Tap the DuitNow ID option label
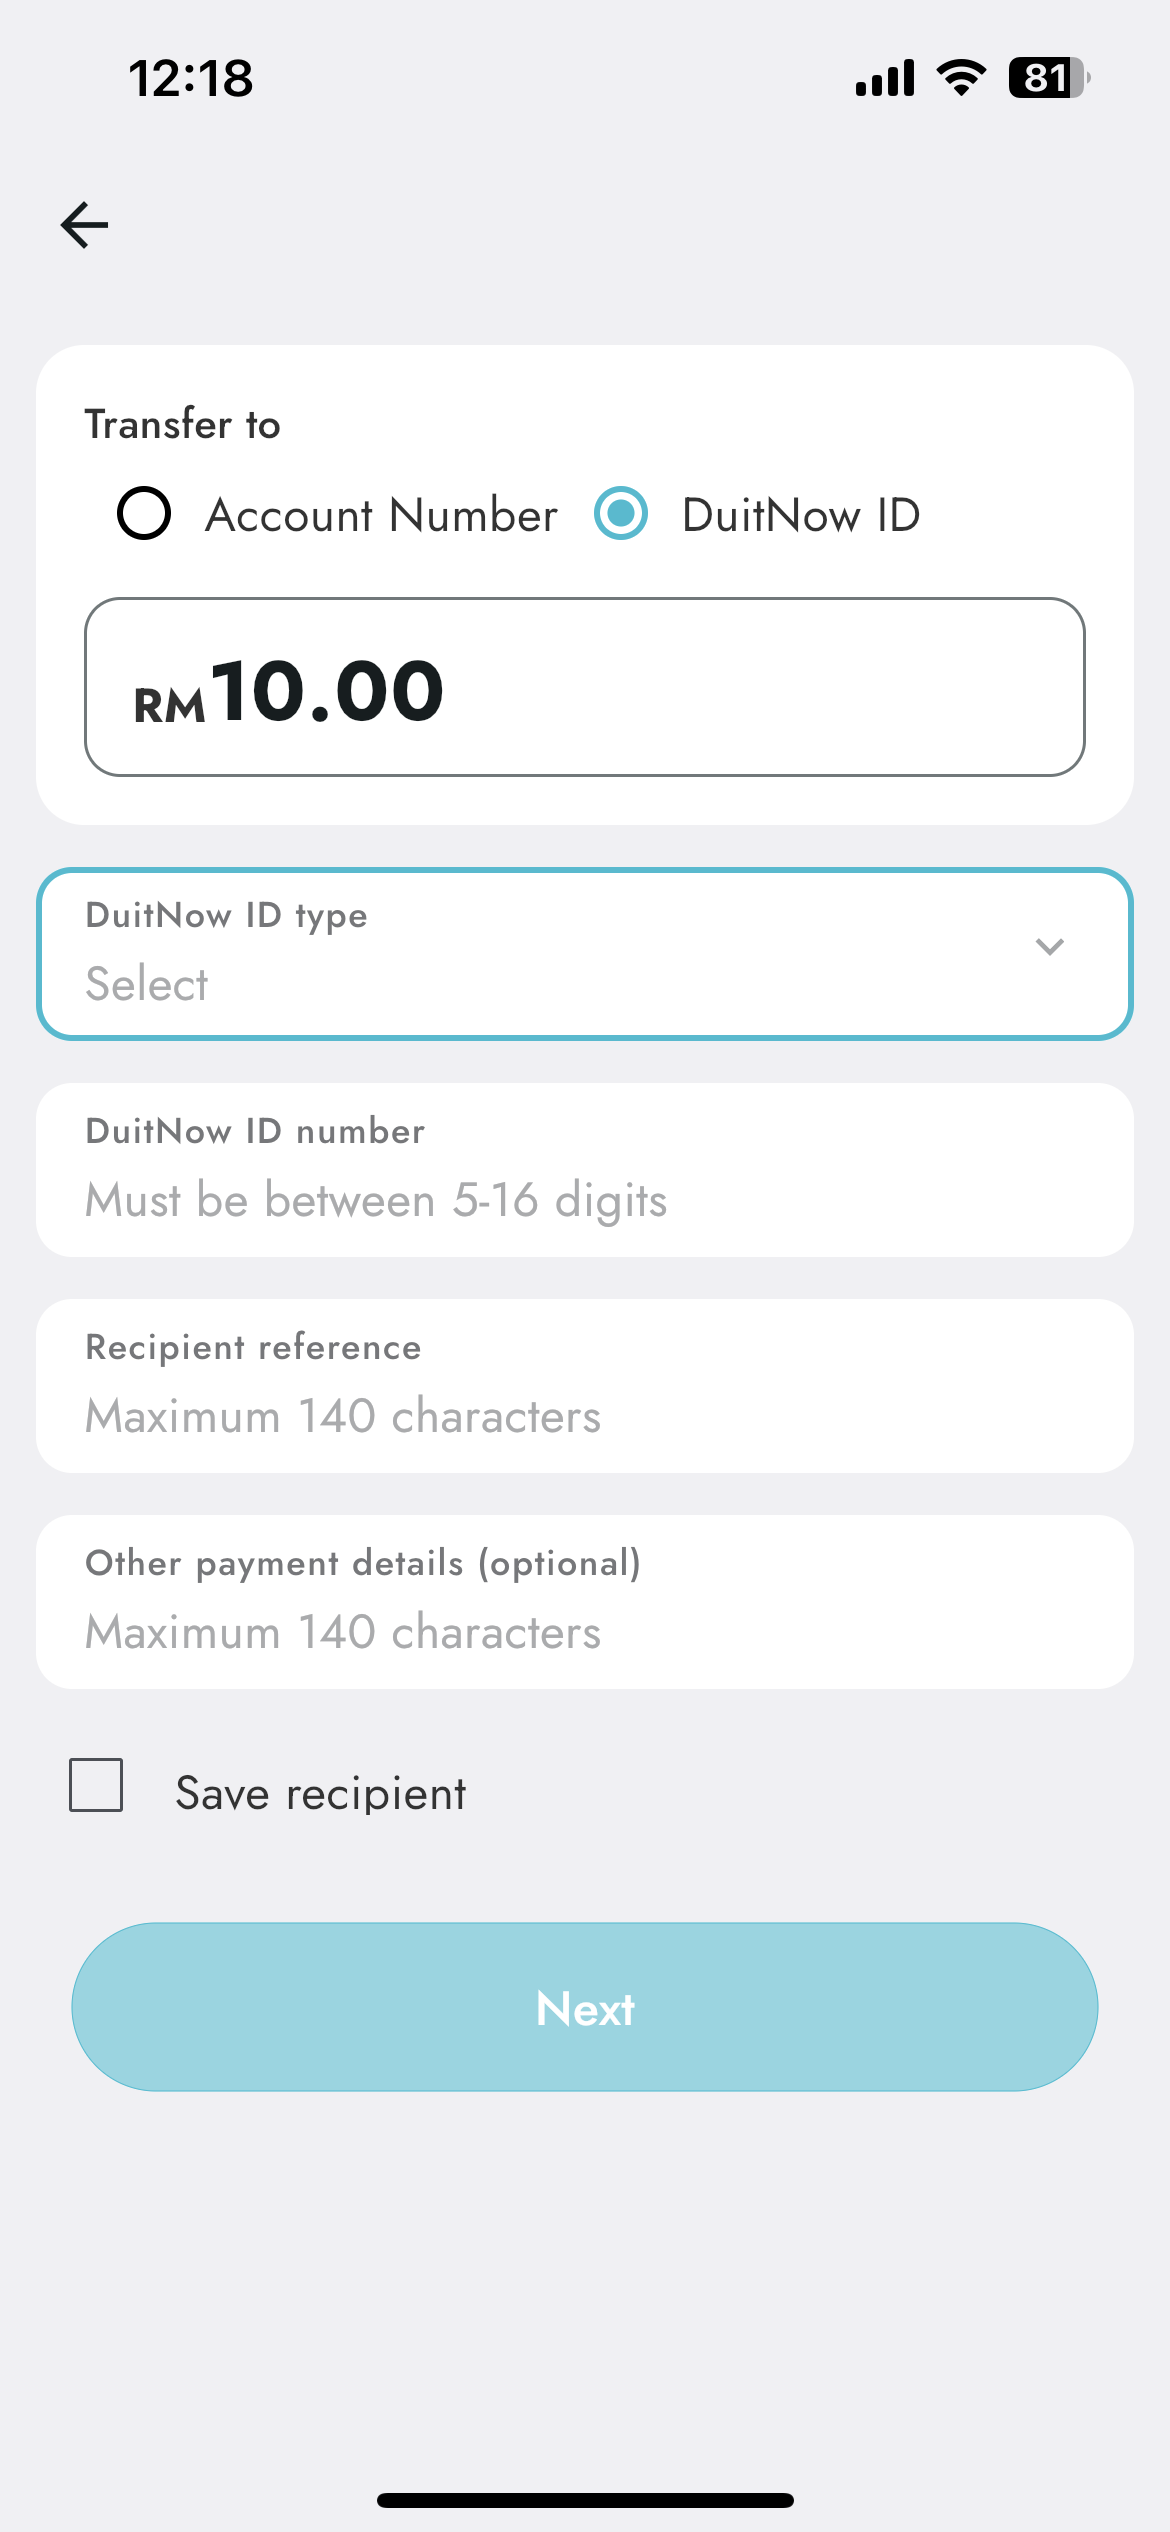 tap(800, 516)
